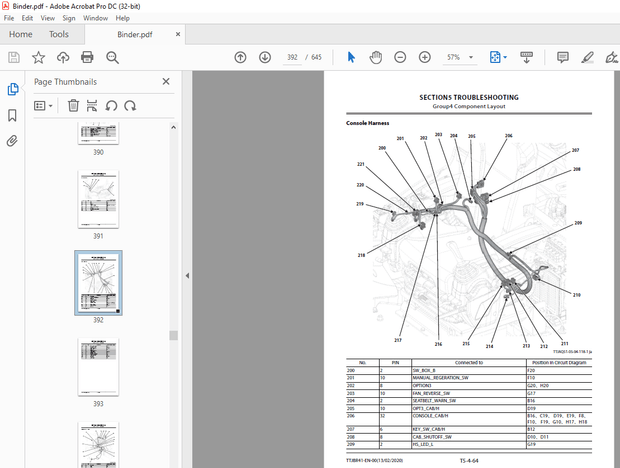The width and height of the screenshot is (620, 468).
Task: Select page 392 thumbnail
Action: (98, 283)
